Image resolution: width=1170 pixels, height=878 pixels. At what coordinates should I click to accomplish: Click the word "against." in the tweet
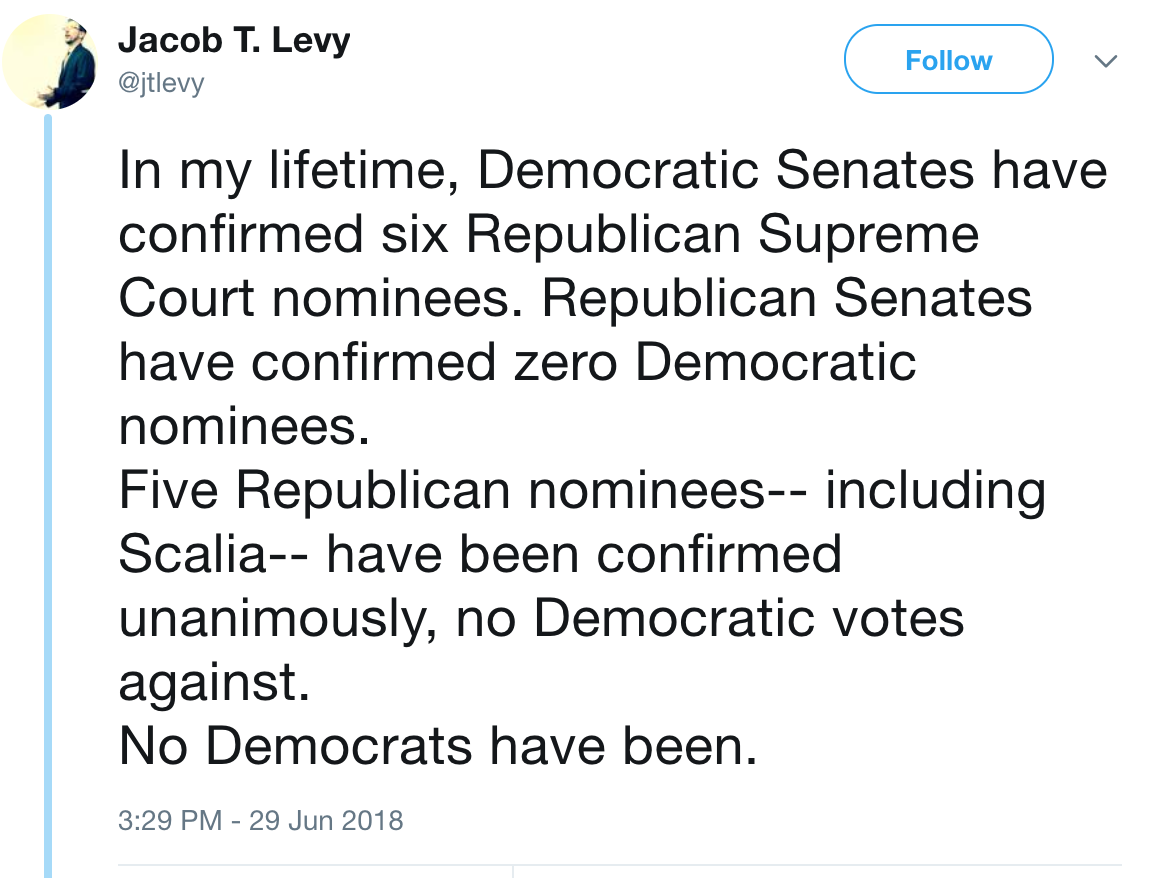[208, 684]
